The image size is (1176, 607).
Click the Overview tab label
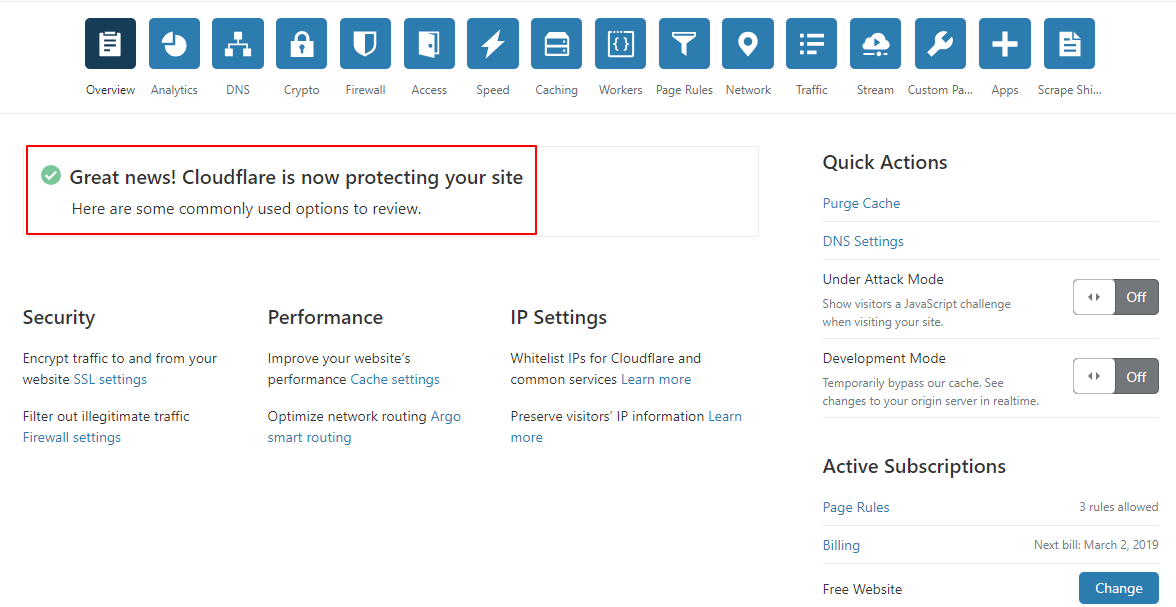(110, 90)
